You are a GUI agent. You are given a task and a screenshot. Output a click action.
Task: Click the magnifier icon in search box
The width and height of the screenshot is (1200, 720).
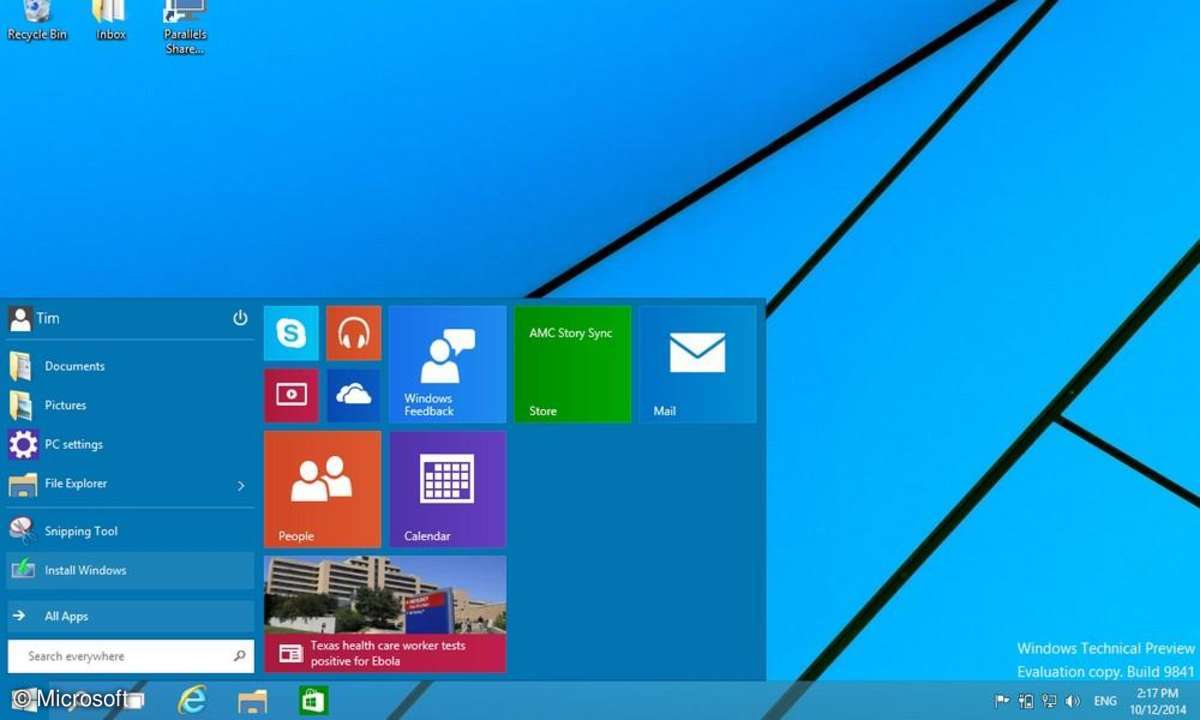239,656
